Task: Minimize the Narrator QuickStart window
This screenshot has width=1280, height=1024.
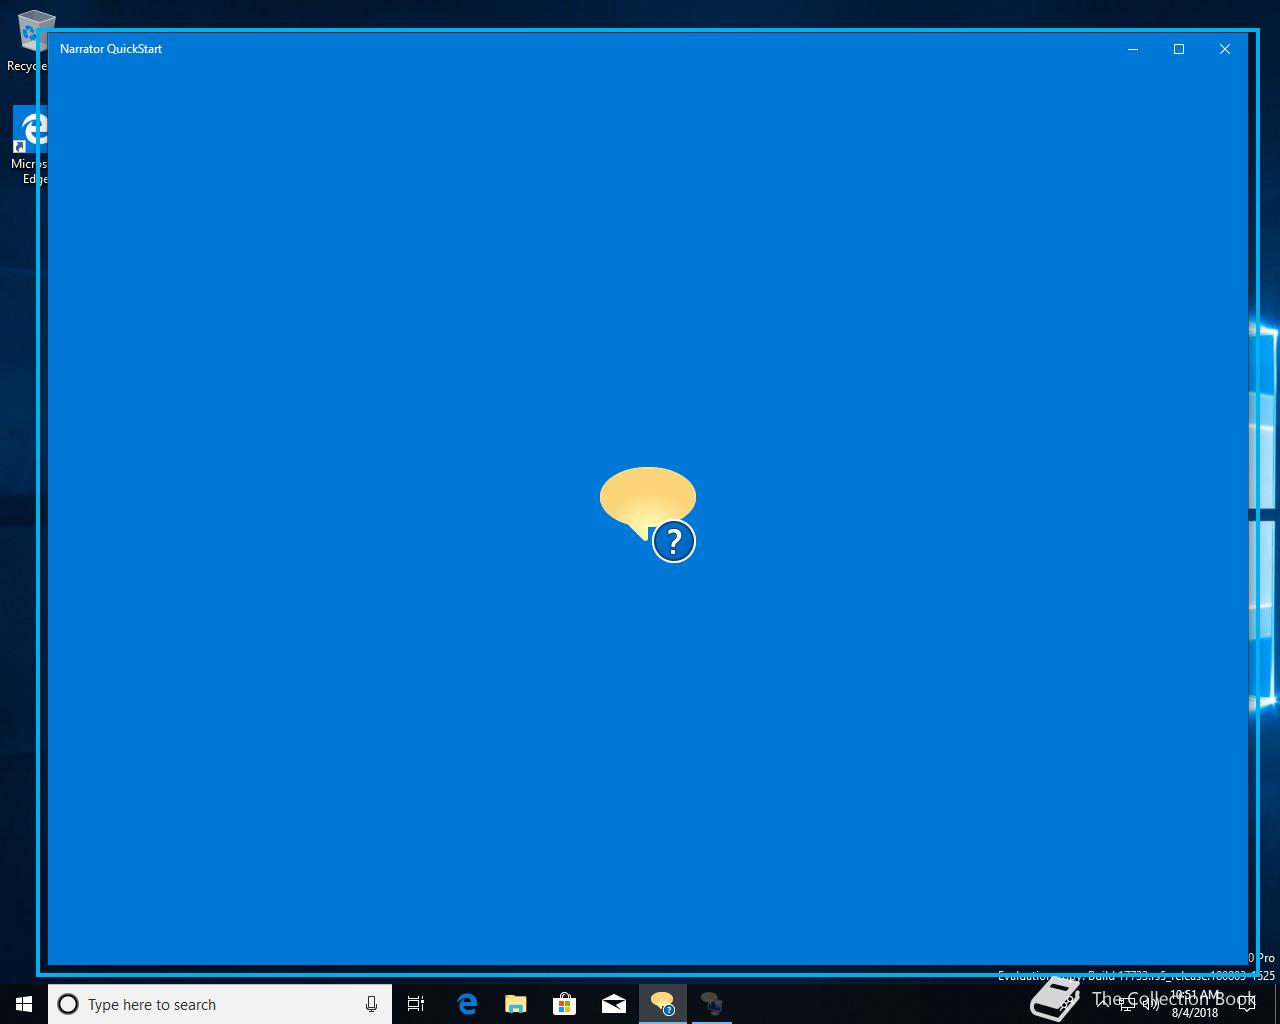Action: pyautogui.click(x=1133, y=49)
